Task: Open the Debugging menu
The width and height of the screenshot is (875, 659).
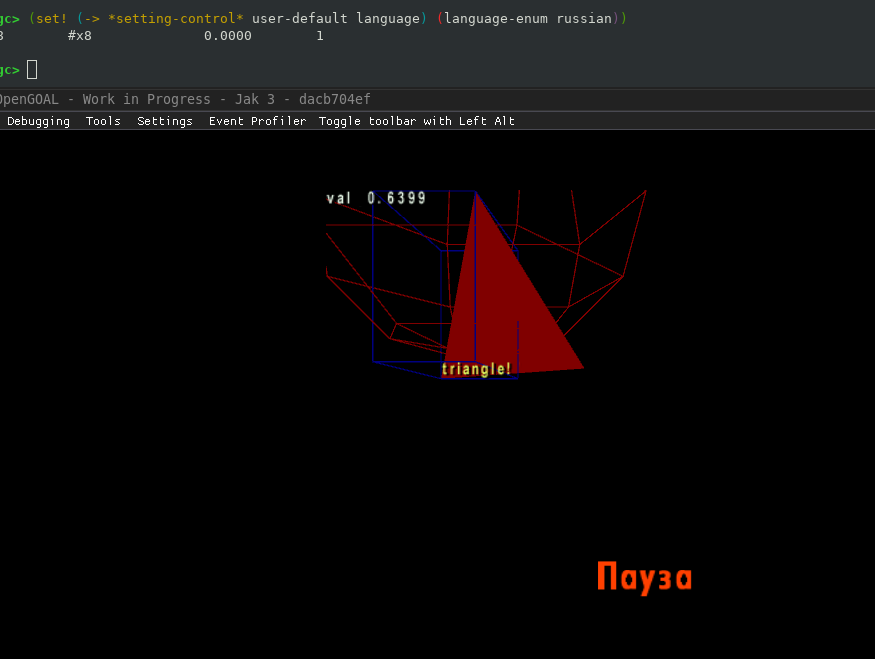Action: tap(38, 121)
